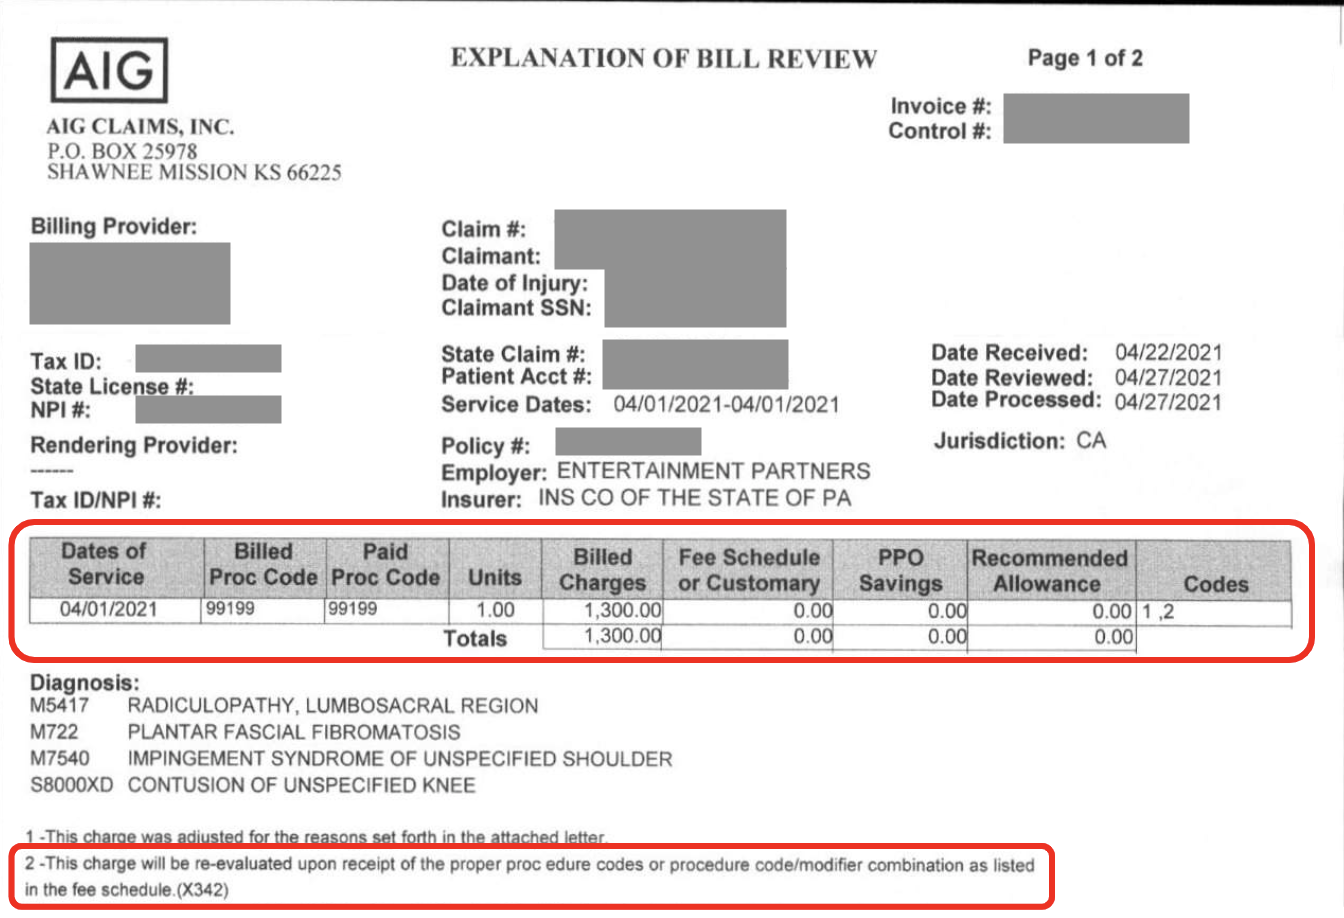1344x918 pixels.
Task: Click the 'Patient Acct #:' label
Action: (517, 377)
